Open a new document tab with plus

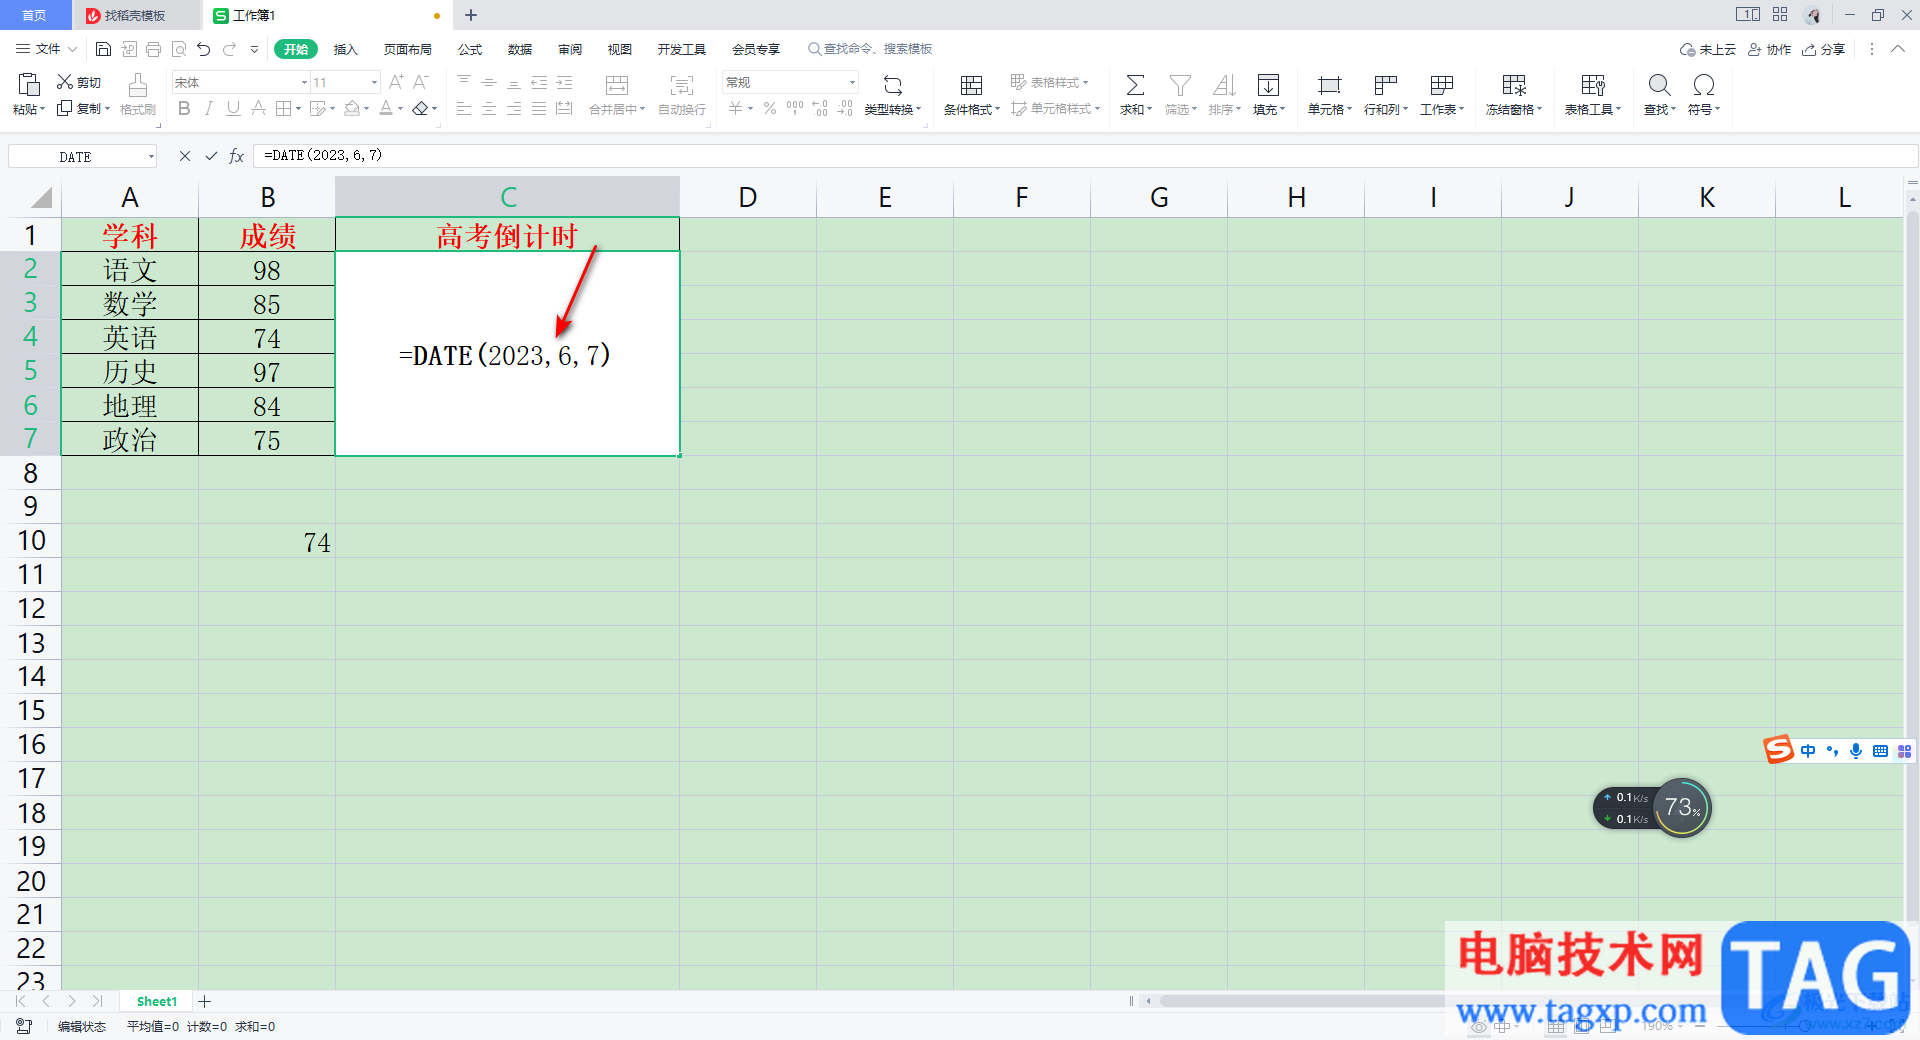point(471,15)
